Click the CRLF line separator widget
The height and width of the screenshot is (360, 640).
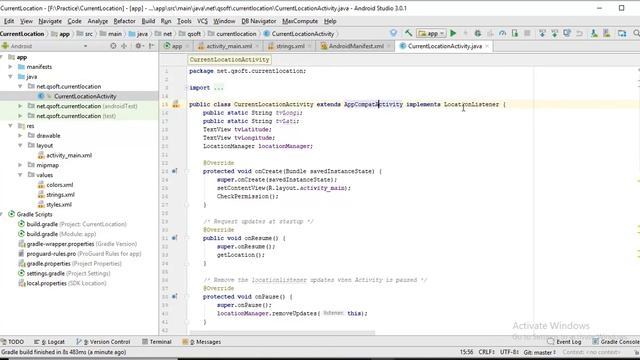(487, 352)
